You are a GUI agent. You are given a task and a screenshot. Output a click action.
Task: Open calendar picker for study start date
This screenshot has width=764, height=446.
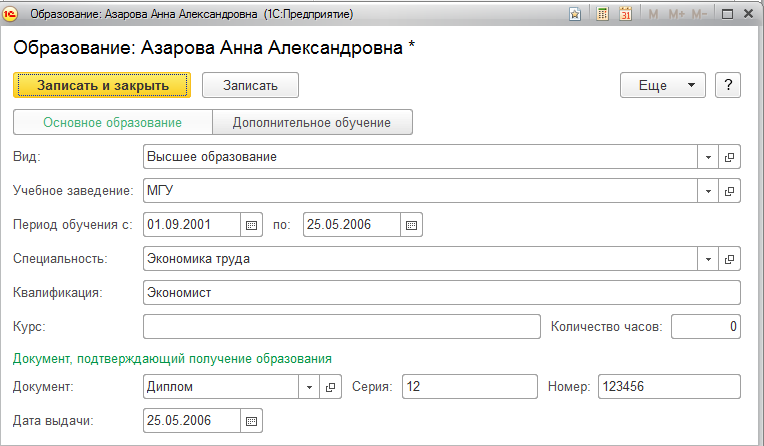point(252,224)
